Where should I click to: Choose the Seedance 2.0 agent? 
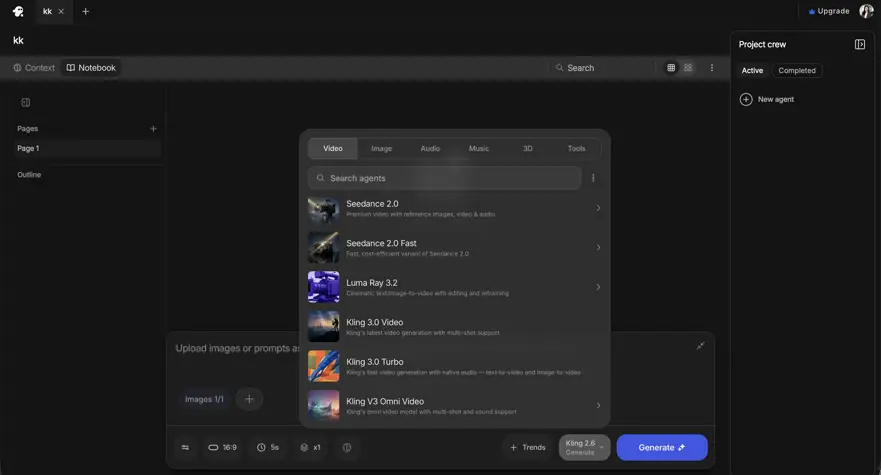pyautogui.click(x=455, y=208)
